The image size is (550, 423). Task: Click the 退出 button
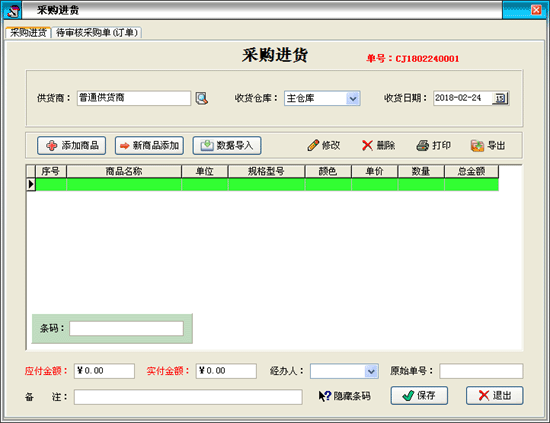point(495,396)
